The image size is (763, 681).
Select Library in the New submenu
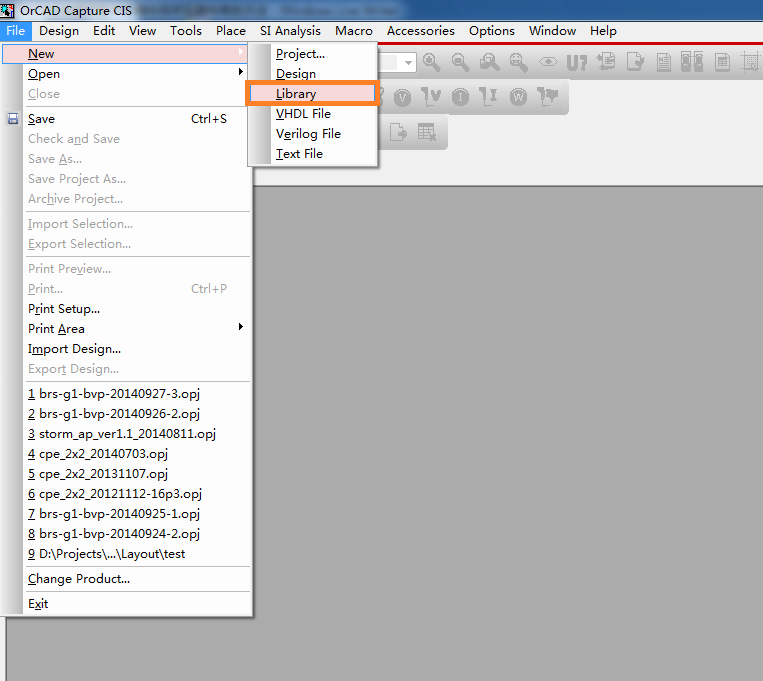coord(313,93)
